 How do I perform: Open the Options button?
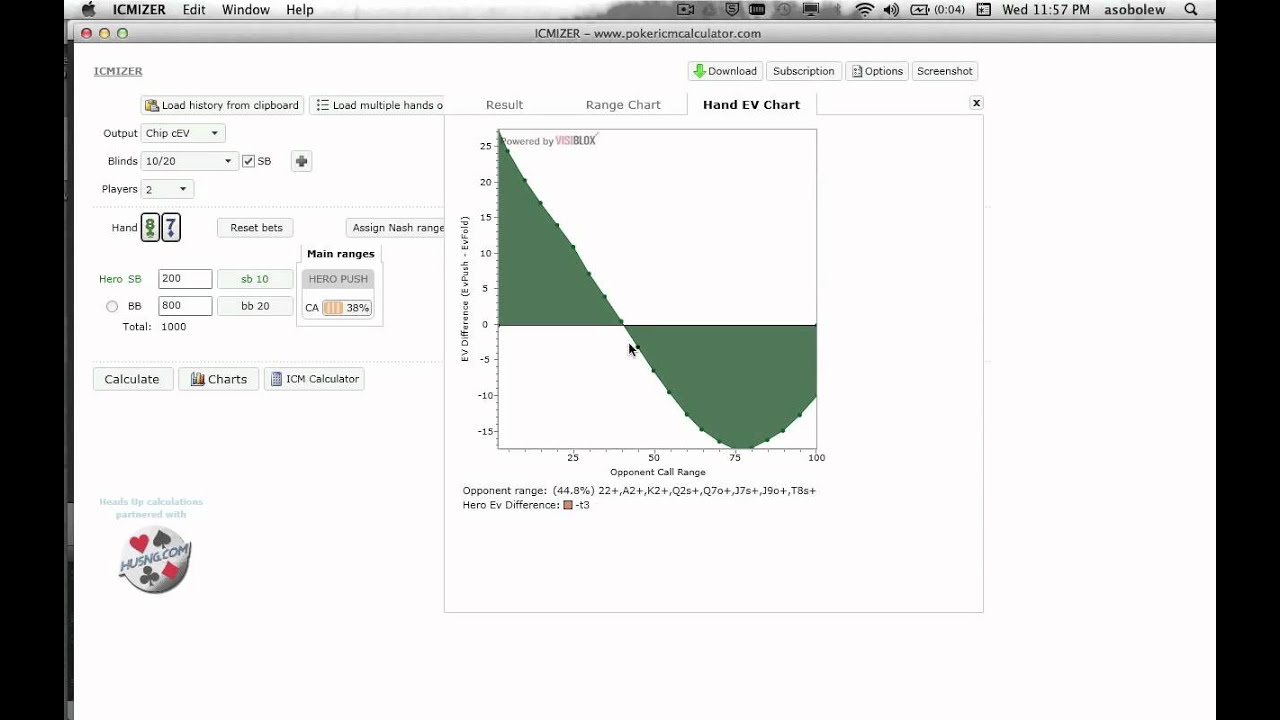[x=877, y=71]
